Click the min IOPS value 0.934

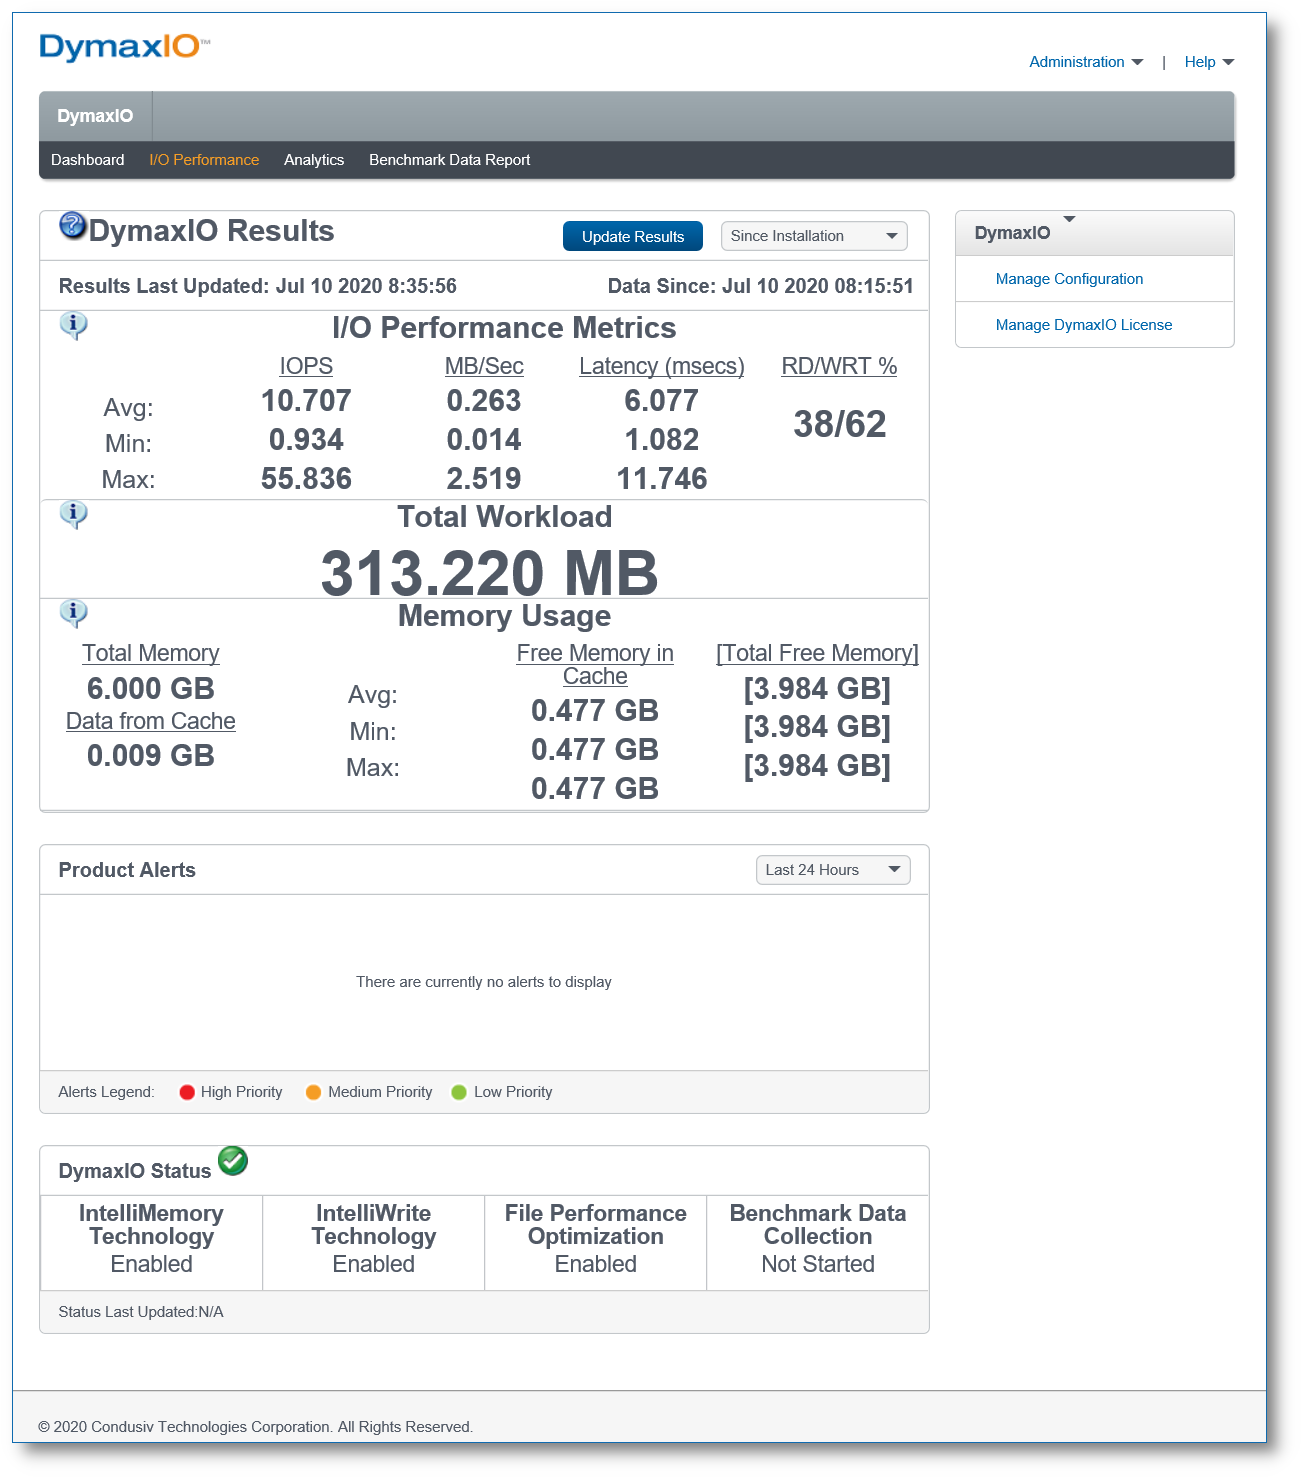pos(306,440)
